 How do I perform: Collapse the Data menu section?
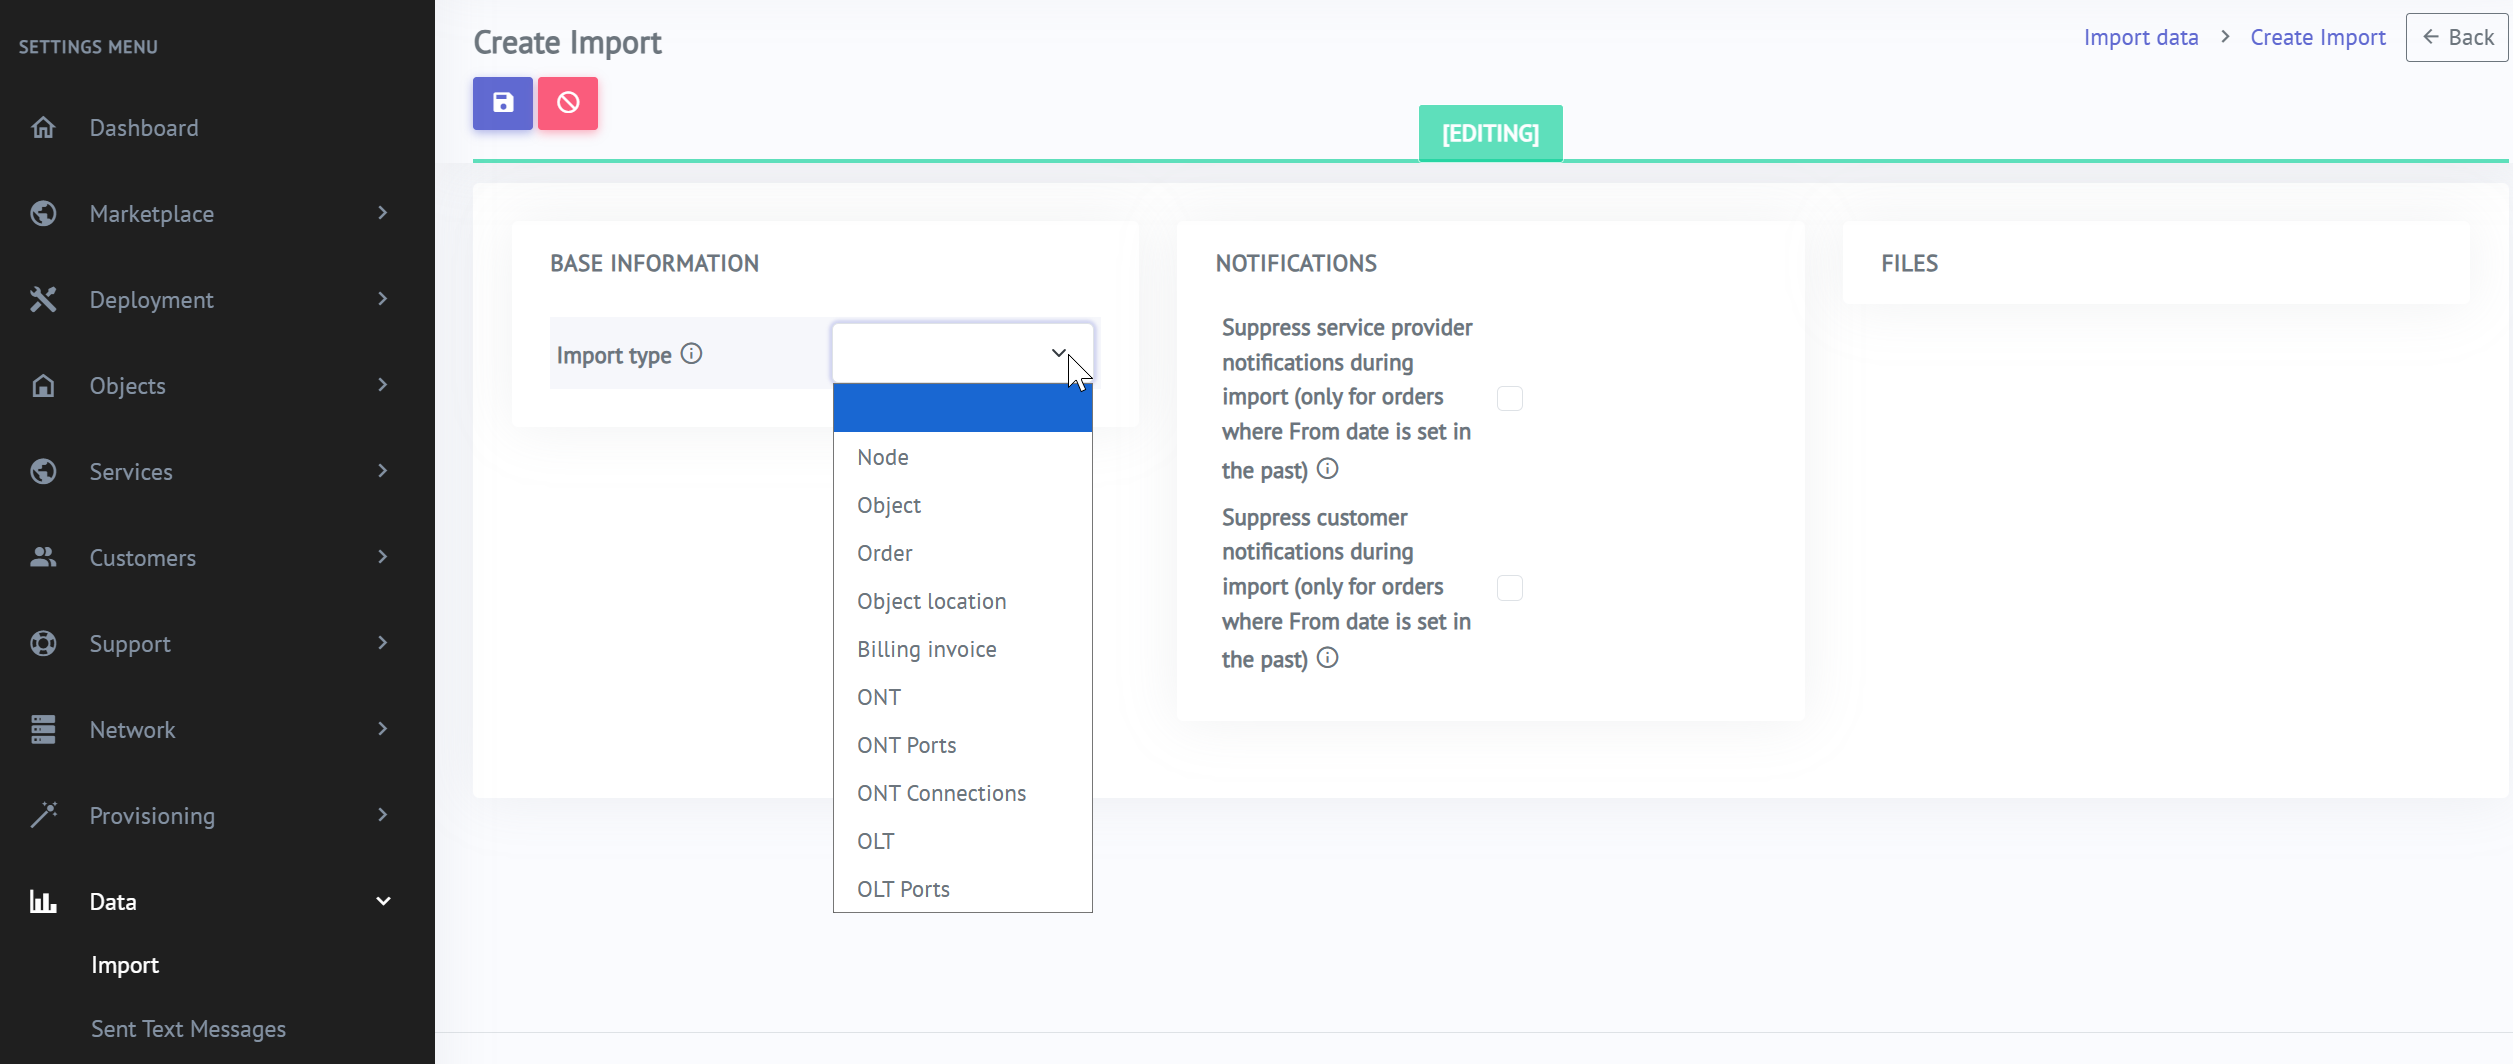coord(382,902)
